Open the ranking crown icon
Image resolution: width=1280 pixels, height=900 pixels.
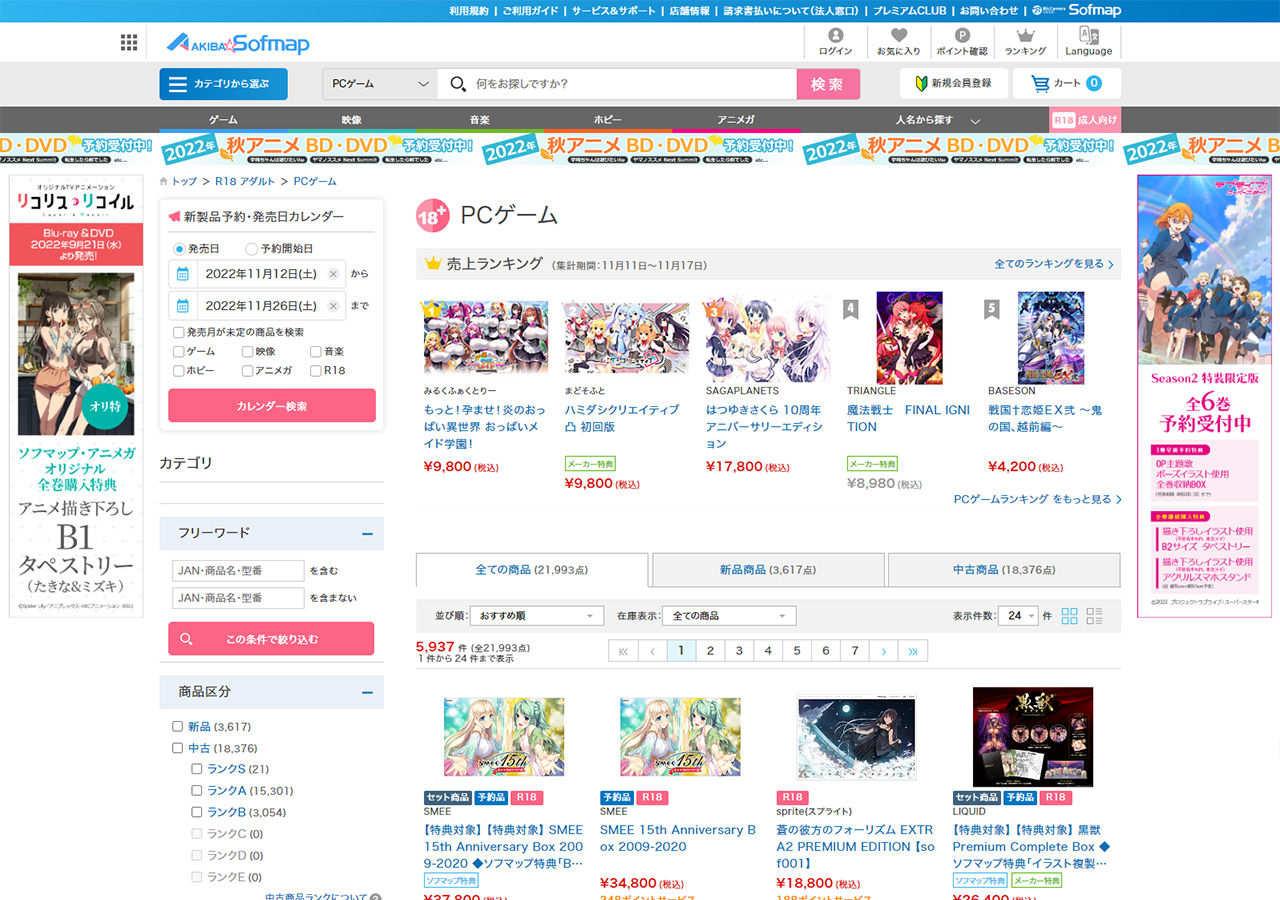pos(1025,36)
